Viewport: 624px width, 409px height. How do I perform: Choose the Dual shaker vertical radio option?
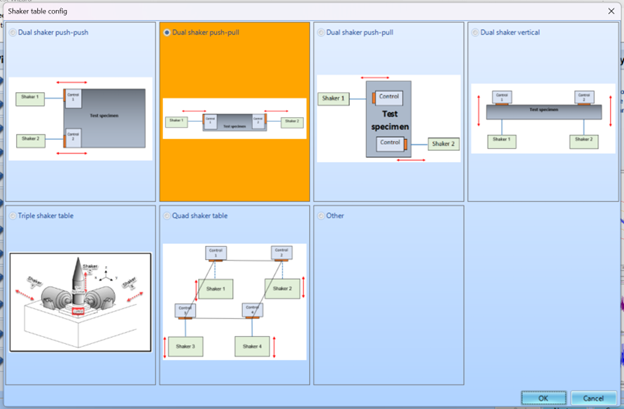[476, 33]
